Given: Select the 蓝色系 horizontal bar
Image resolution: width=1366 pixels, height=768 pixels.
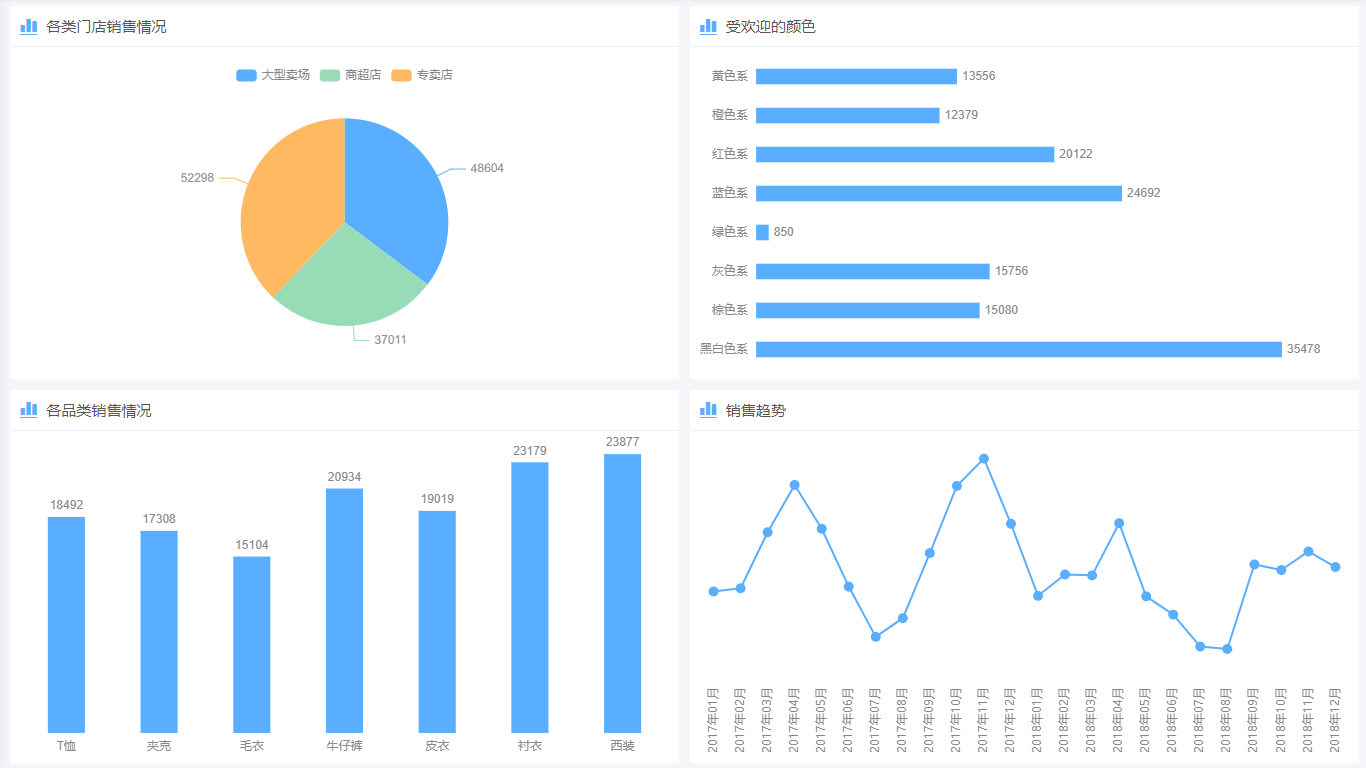Looking at the screenshot, I should pyautogui.click(x=938, y=193).
